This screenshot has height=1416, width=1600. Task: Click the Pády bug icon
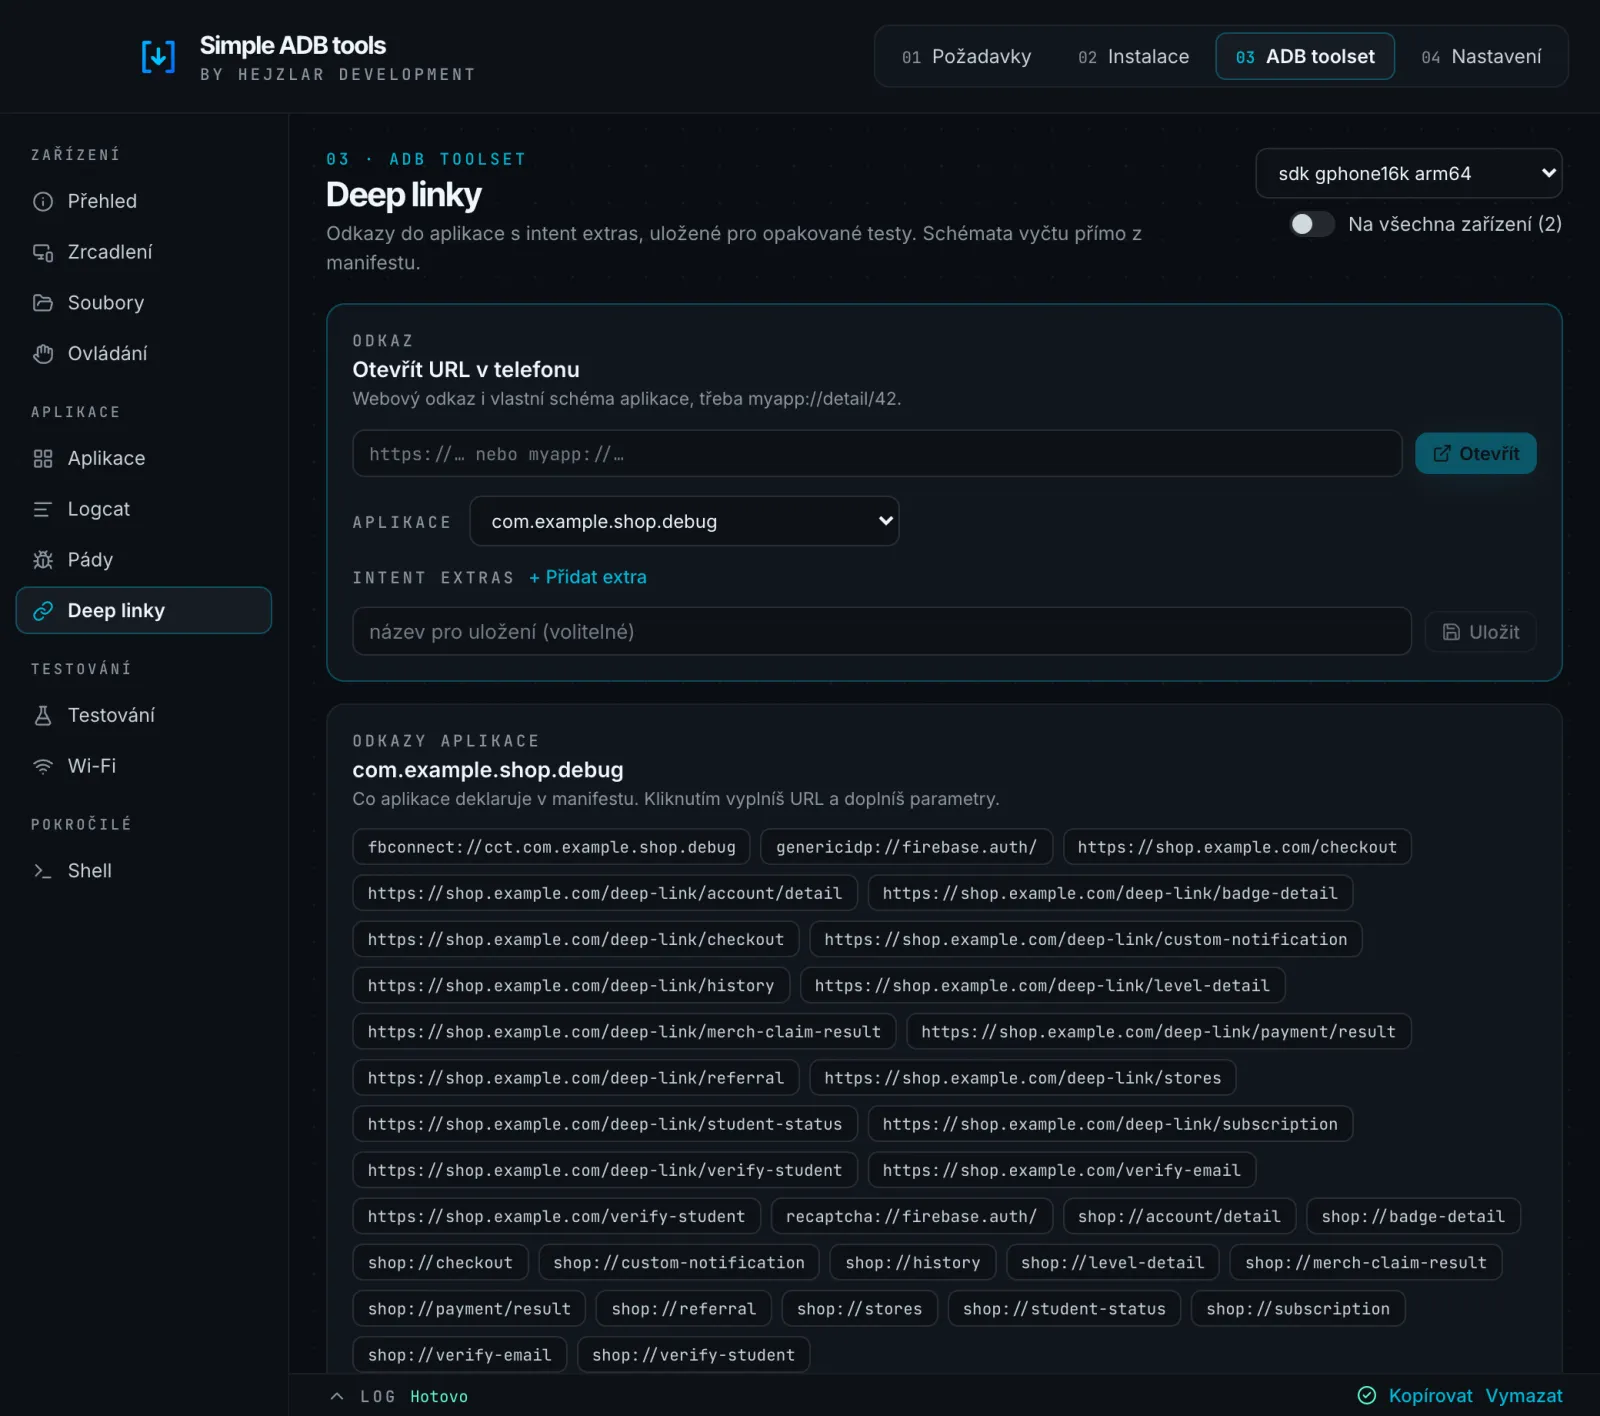click(x=43, y=560)
